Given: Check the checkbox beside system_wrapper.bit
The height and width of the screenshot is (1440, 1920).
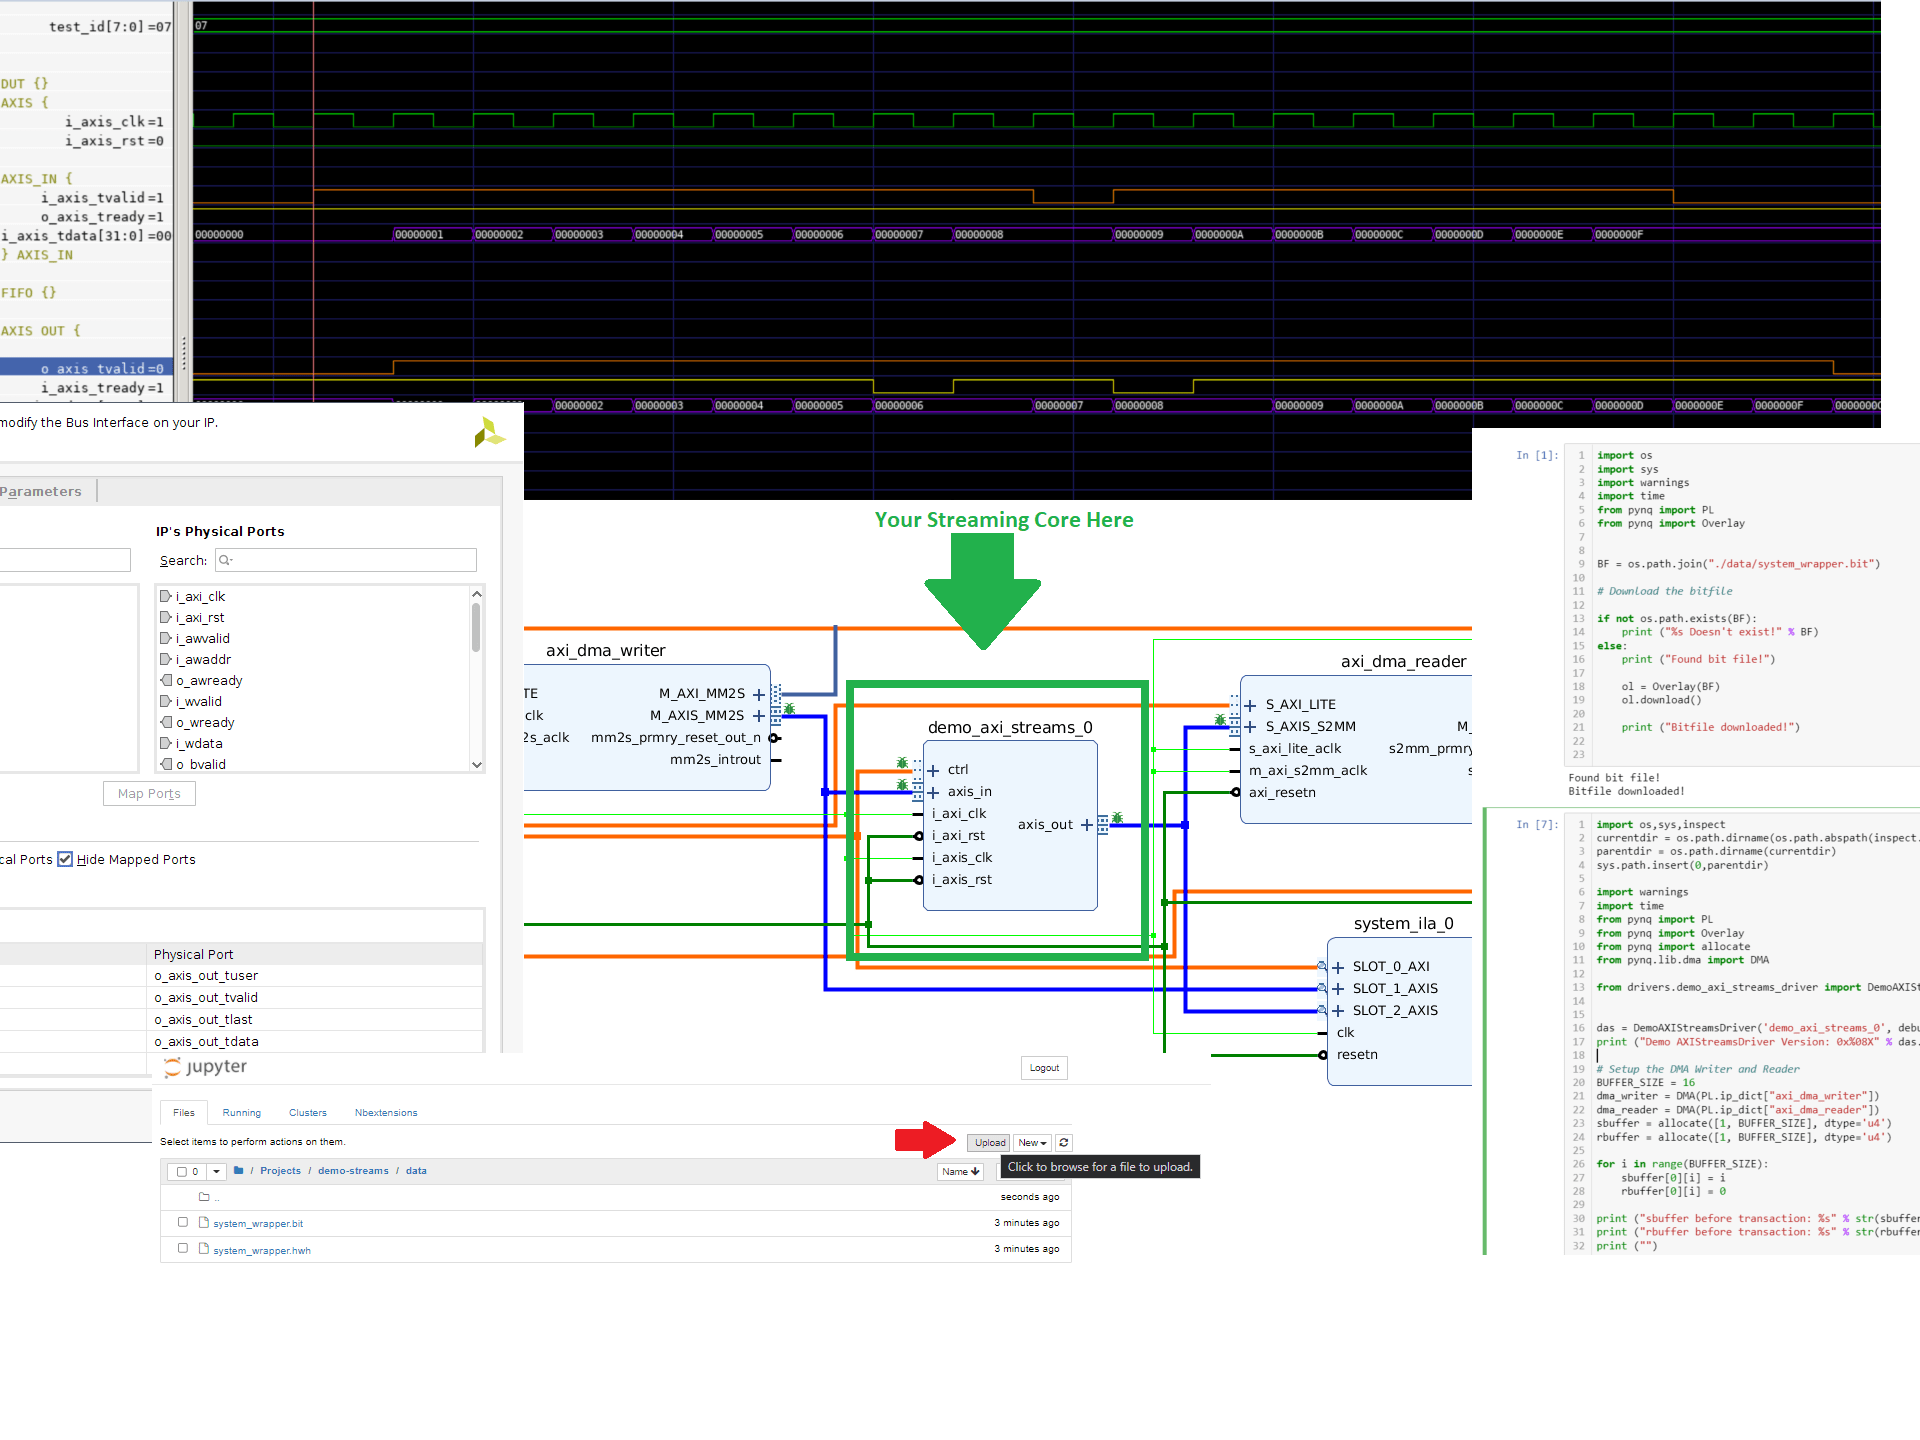Looking at the screenshot, I should tap(182, 1221).
